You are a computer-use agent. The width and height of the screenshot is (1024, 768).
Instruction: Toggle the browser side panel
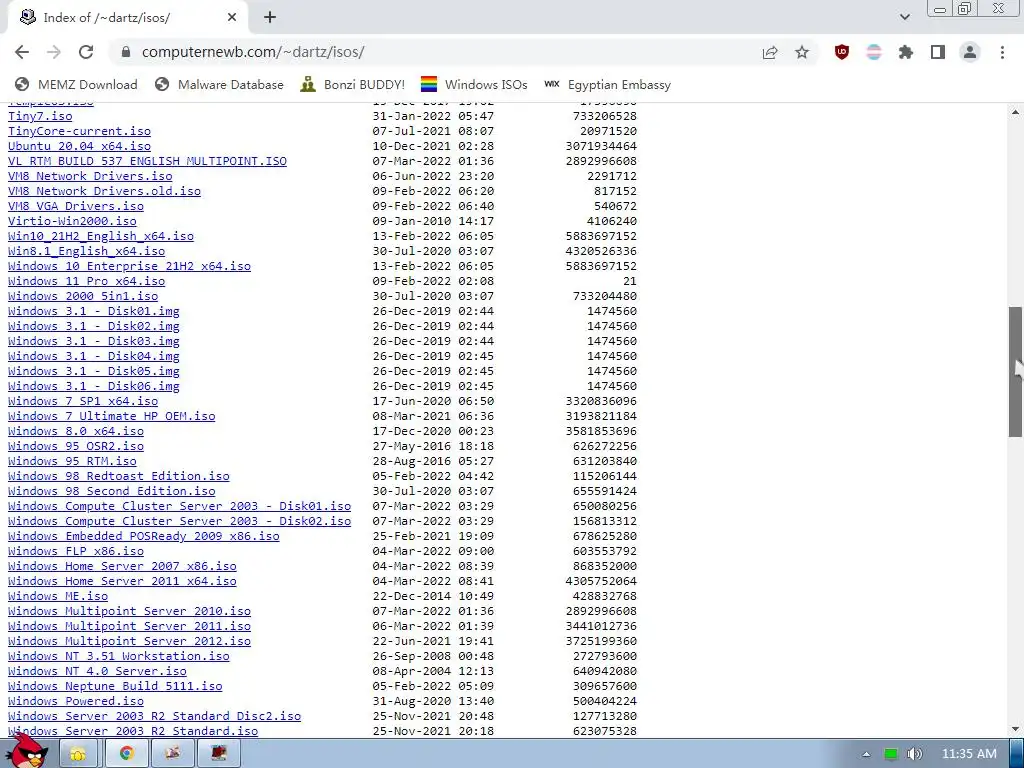point(938,52)
